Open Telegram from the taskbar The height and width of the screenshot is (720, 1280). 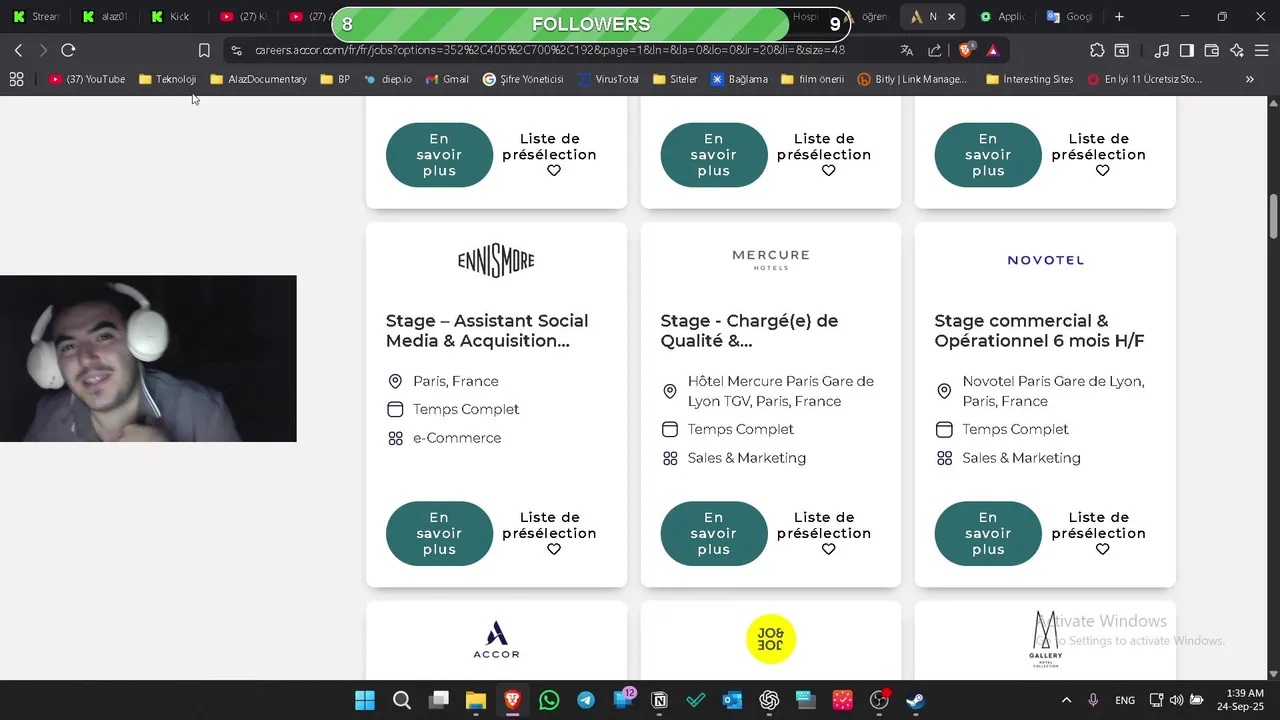(586, 700)
